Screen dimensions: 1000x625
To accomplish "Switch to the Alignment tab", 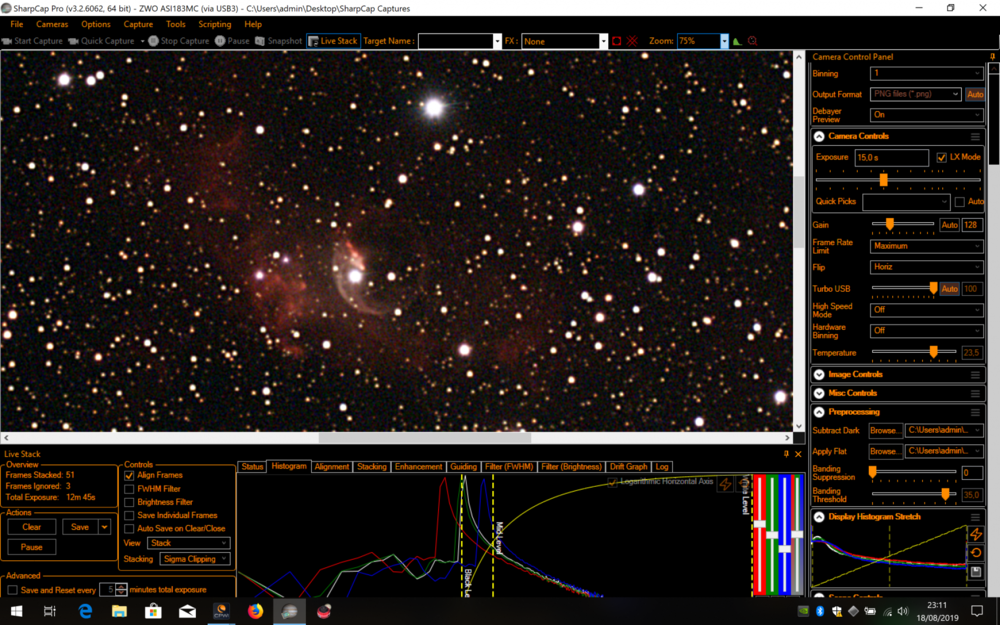I will 332,467.
